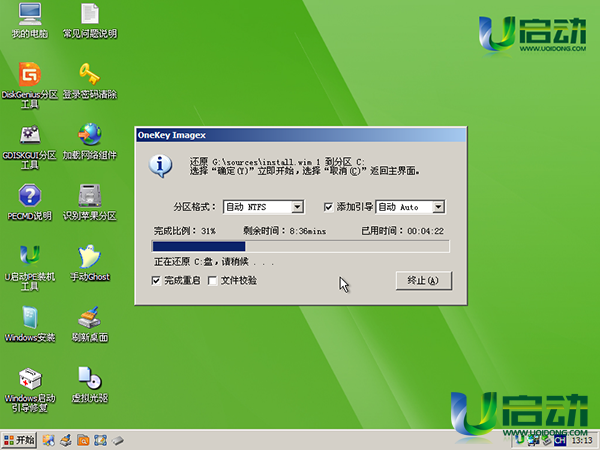Click the OneKey Imagex title bar

301,135
